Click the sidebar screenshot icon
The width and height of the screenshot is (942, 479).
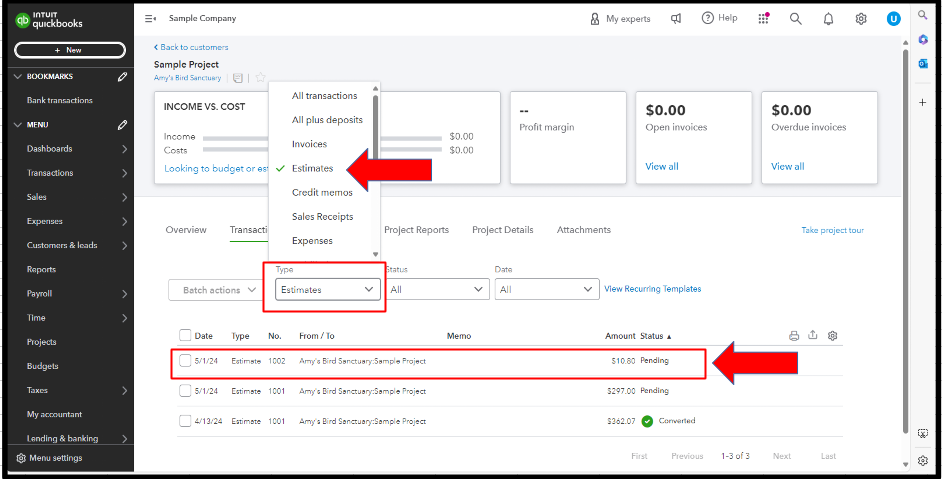coord(923,434)
